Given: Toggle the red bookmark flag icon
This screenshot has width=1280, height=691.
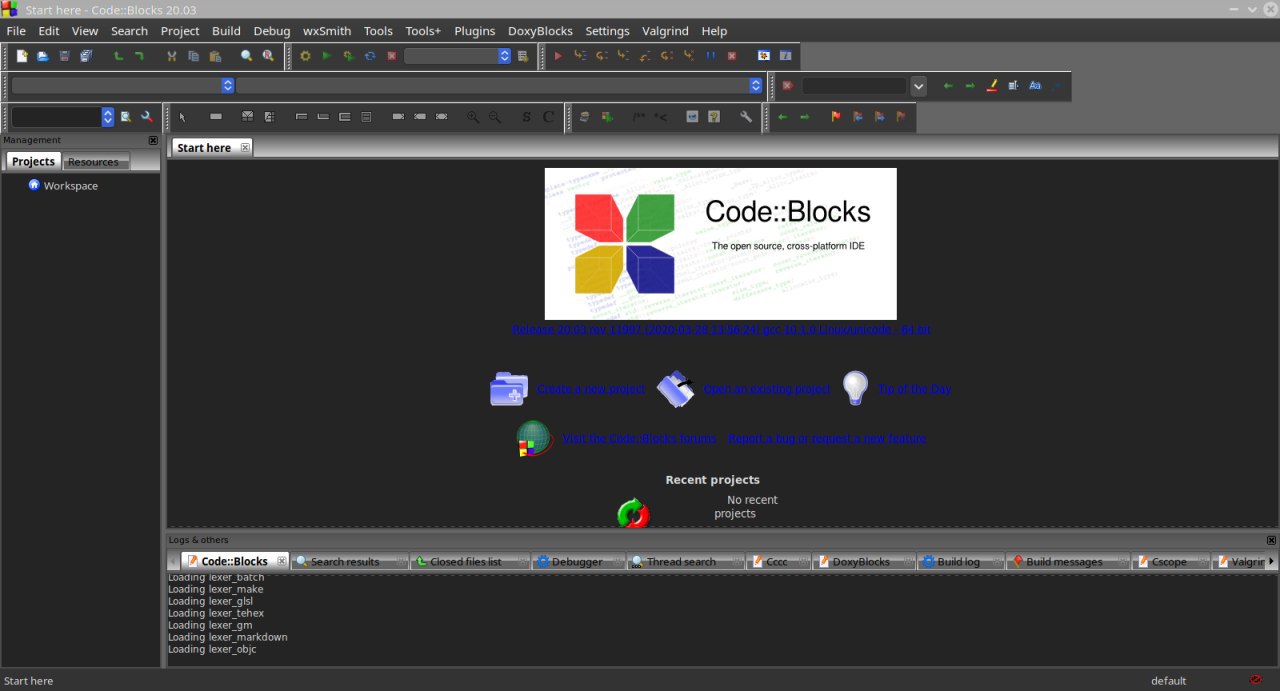Looking at the screenshot, I should tap(836, 117).
